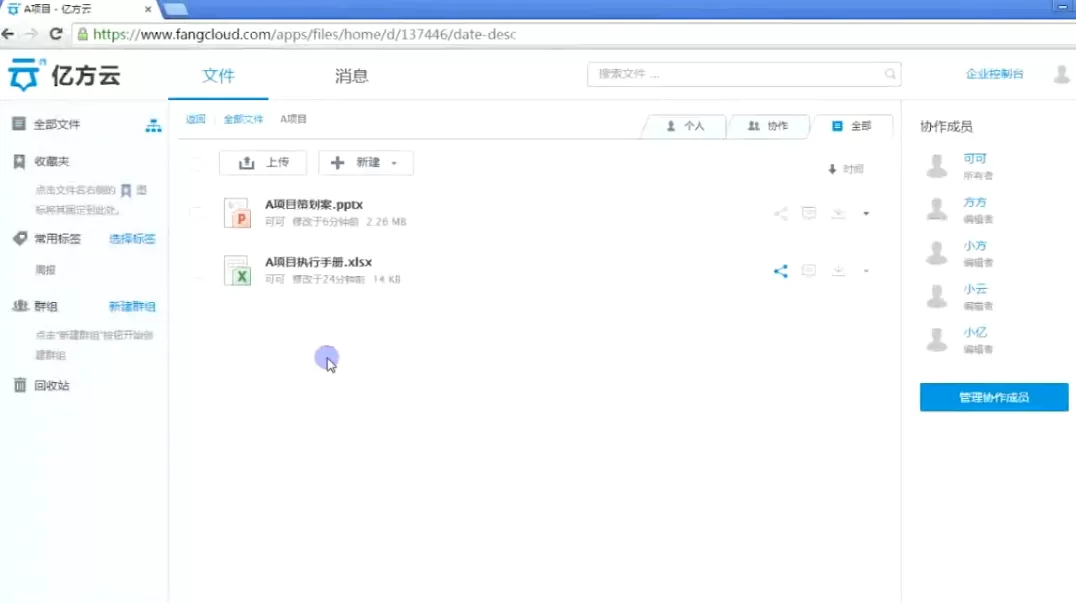Open member name 方方
1076x604 pixels.
[974, 202]
